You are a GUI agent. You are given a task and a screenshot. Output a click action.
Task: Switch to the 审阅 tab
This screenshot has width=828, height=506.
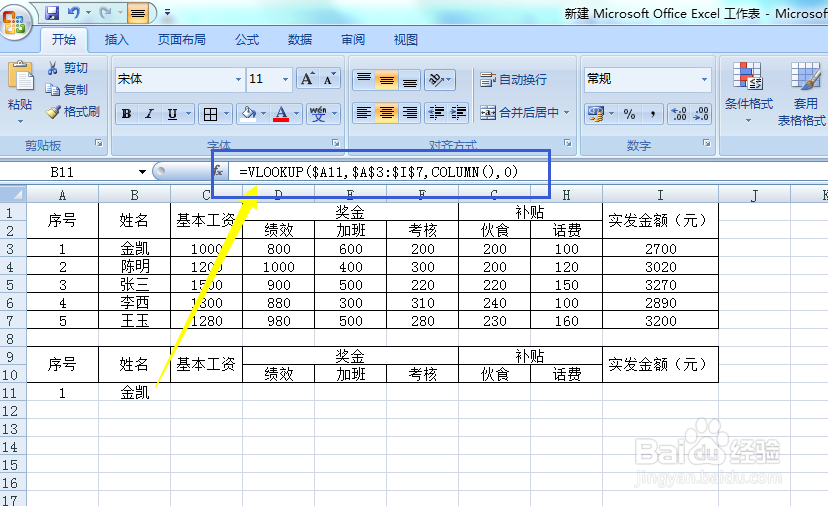(353, 40)
